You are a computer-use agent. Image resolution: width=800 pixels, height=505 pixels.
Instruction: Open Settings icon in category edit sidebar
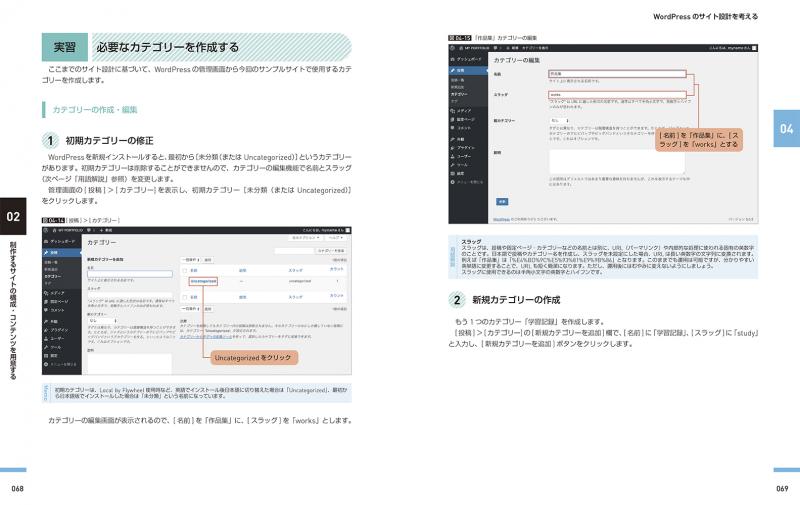pos(453,173)
